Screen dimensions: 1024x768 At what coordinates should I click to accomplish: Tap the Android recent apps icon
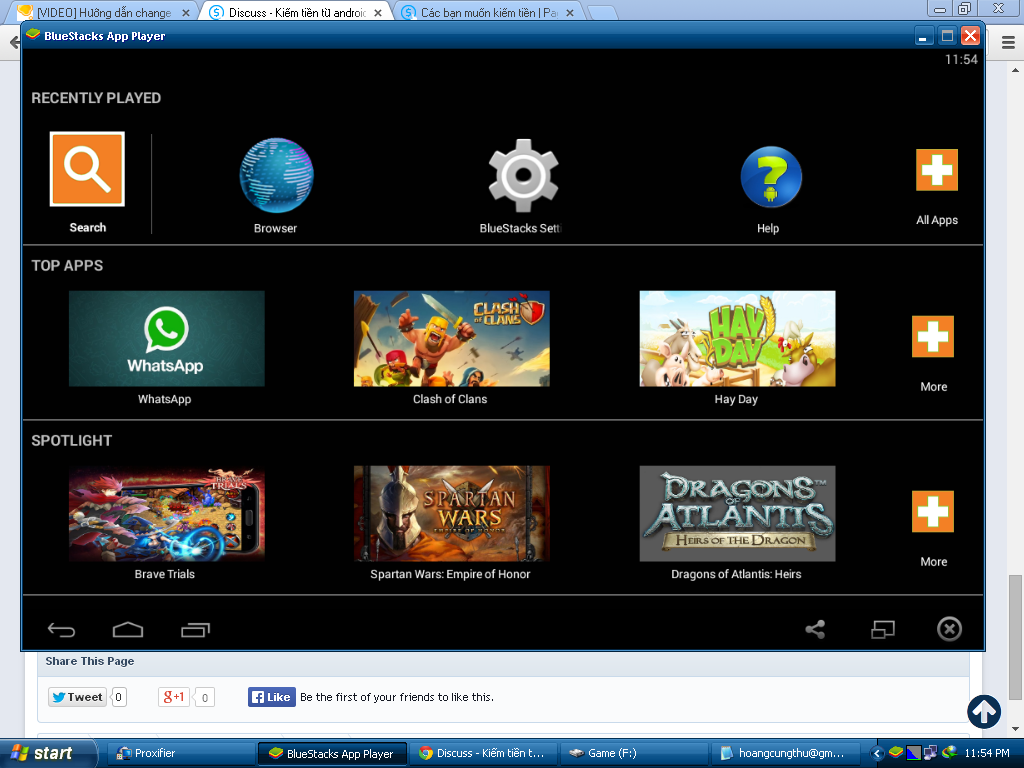195,630
